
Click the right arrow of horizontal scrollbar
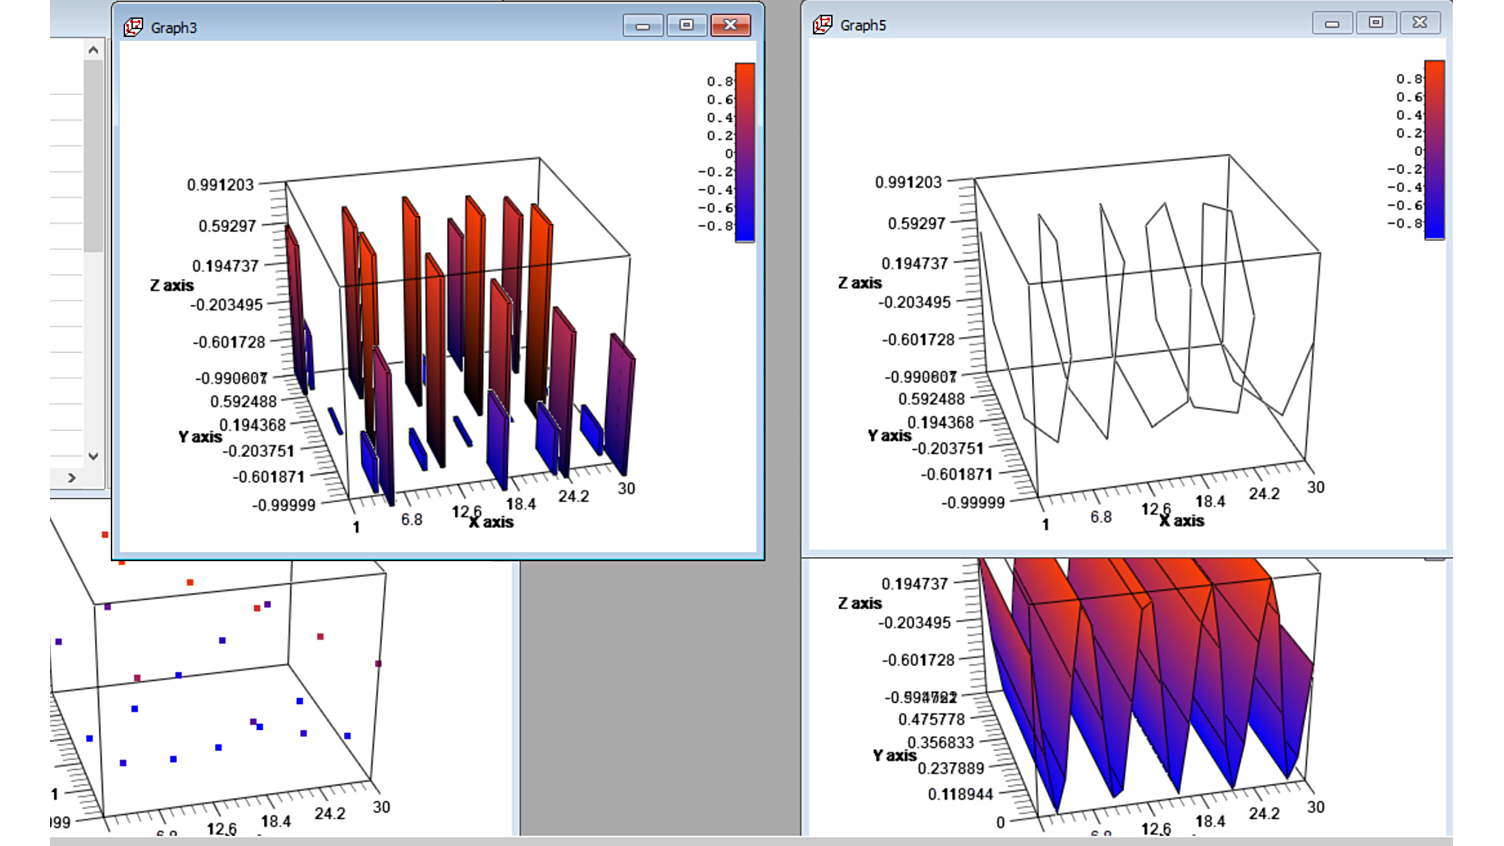coord(71,478)
